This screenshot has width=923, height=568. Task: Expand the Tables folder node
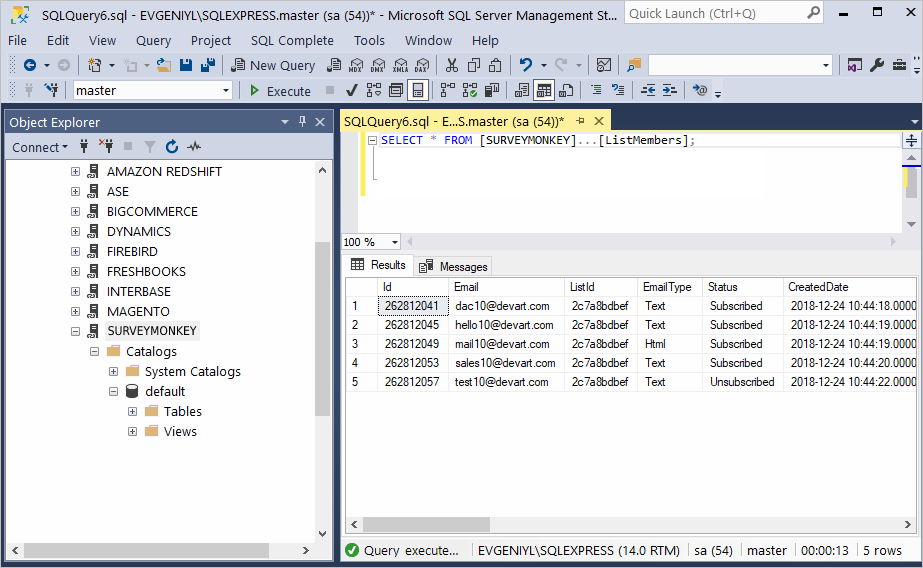point(133,411)
